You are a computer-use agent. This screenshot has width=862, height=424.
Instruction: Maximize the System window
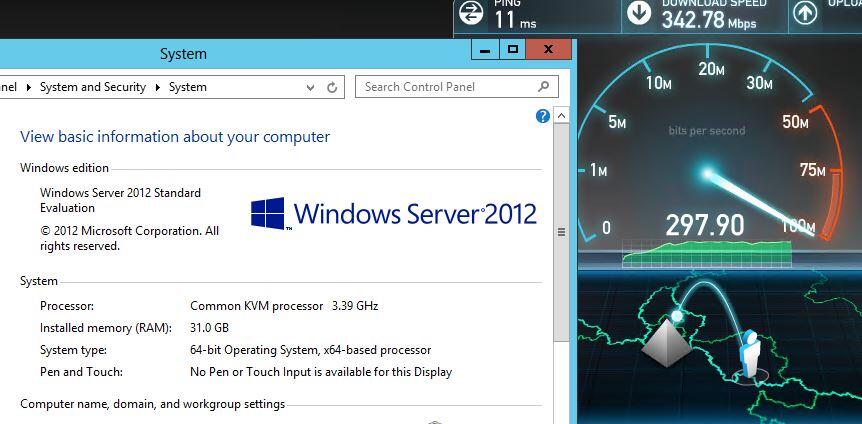512,49
